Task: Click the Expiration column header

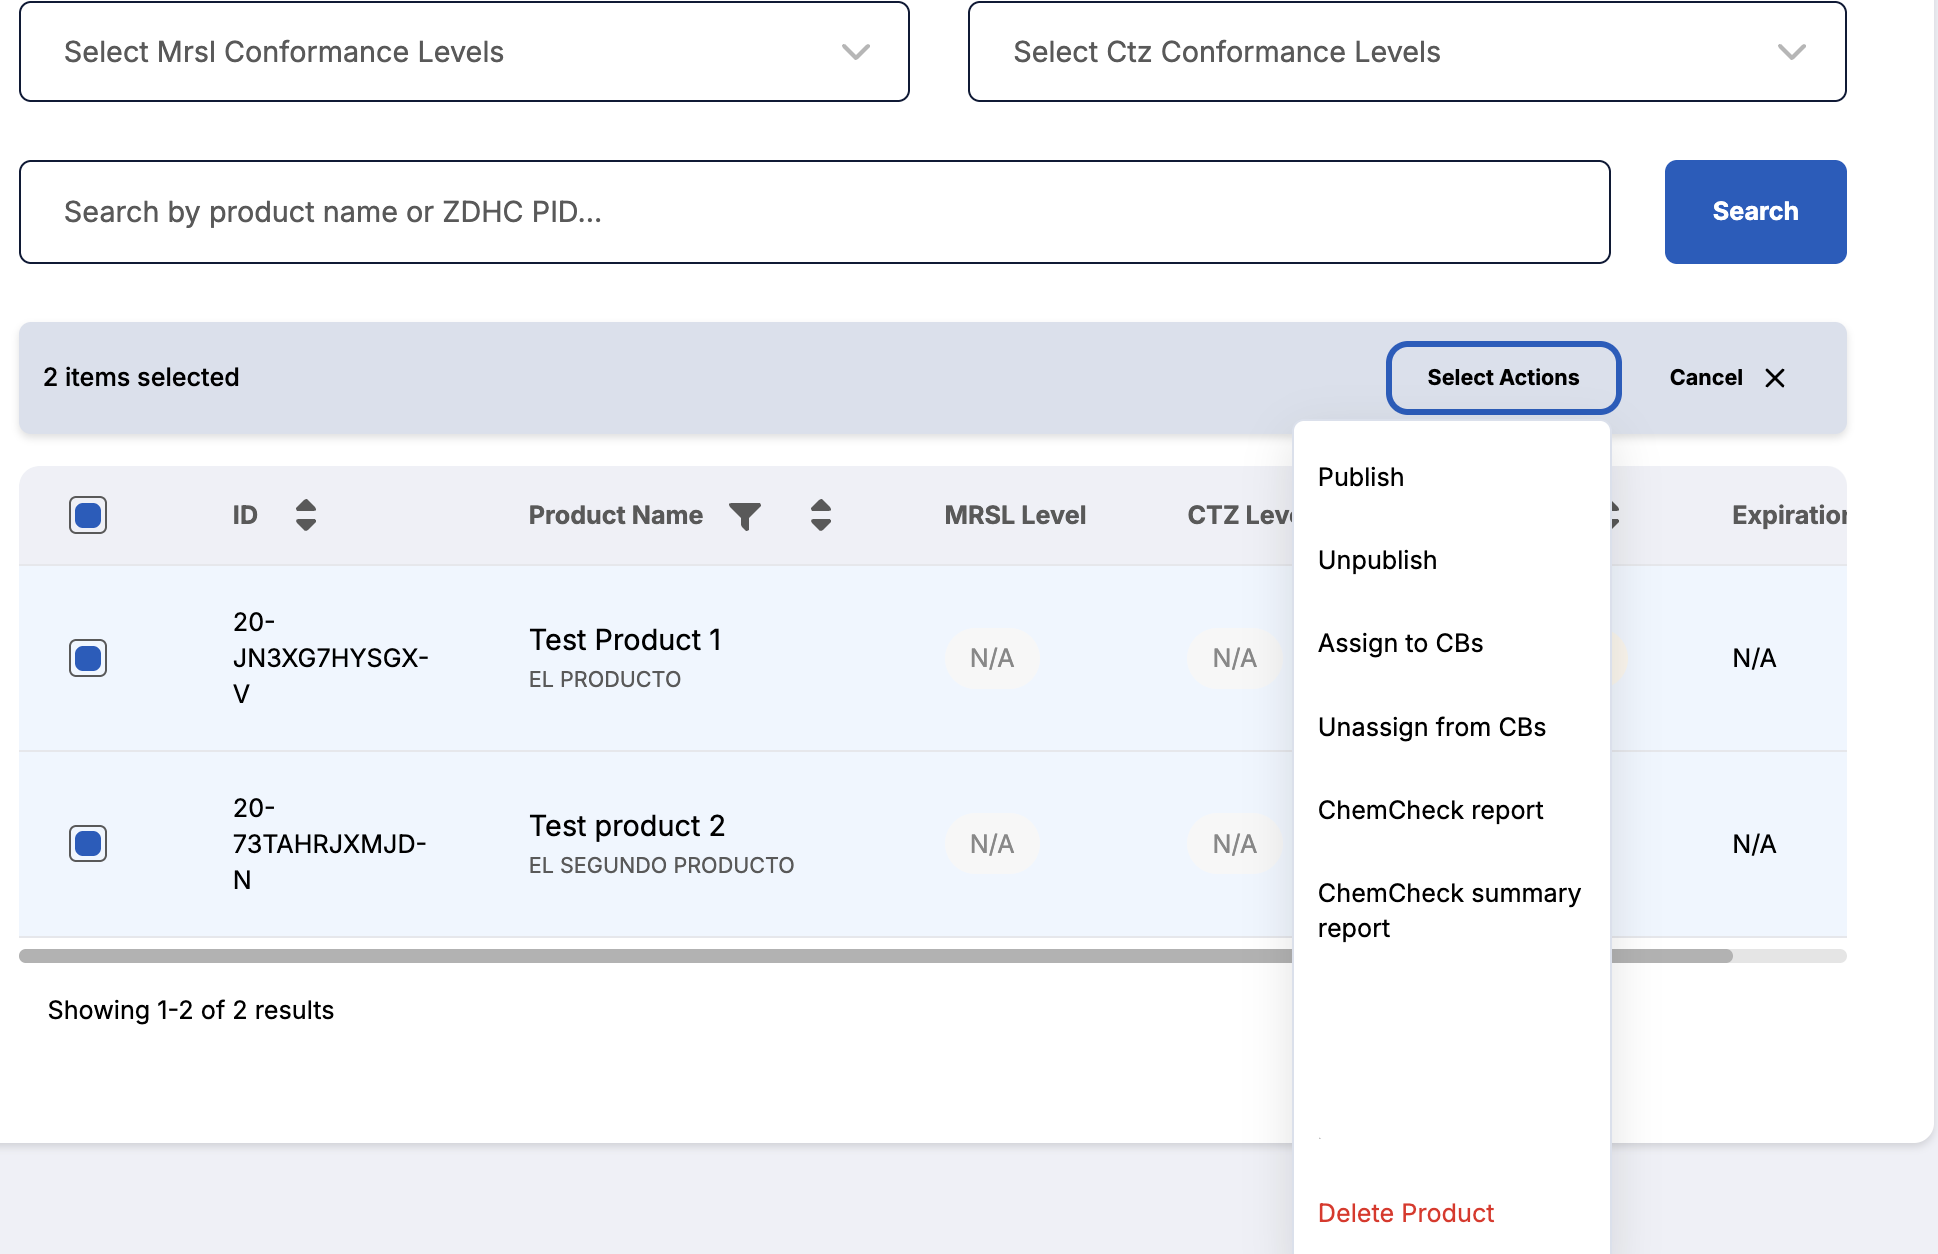Action: click(1789, 515)
